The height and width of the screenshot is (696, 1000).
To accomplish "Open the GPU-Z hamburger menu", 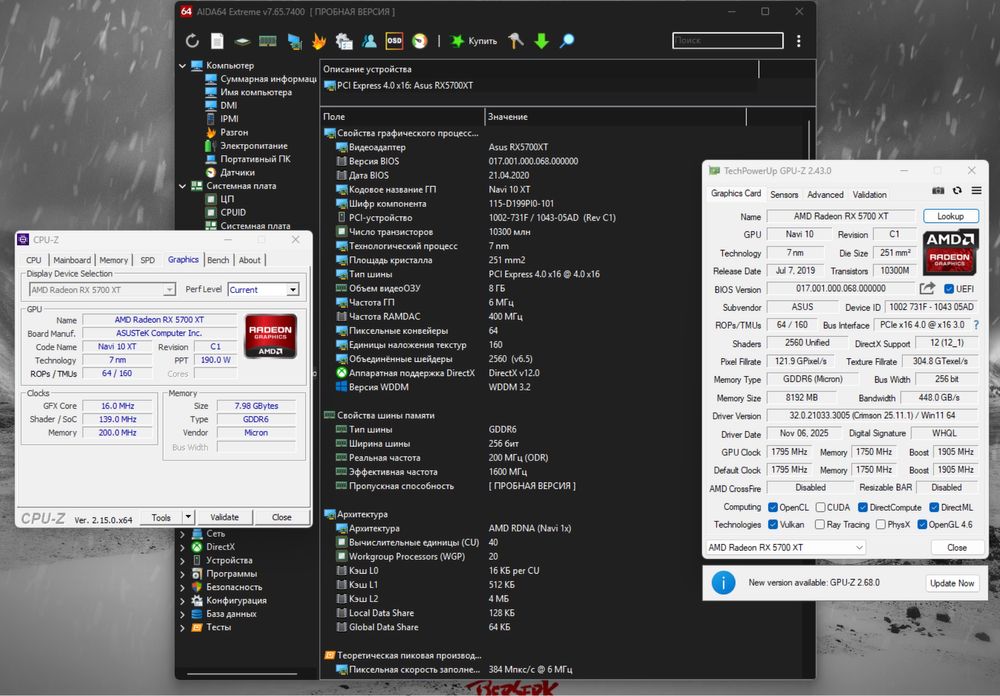I will tap(976, 191).
